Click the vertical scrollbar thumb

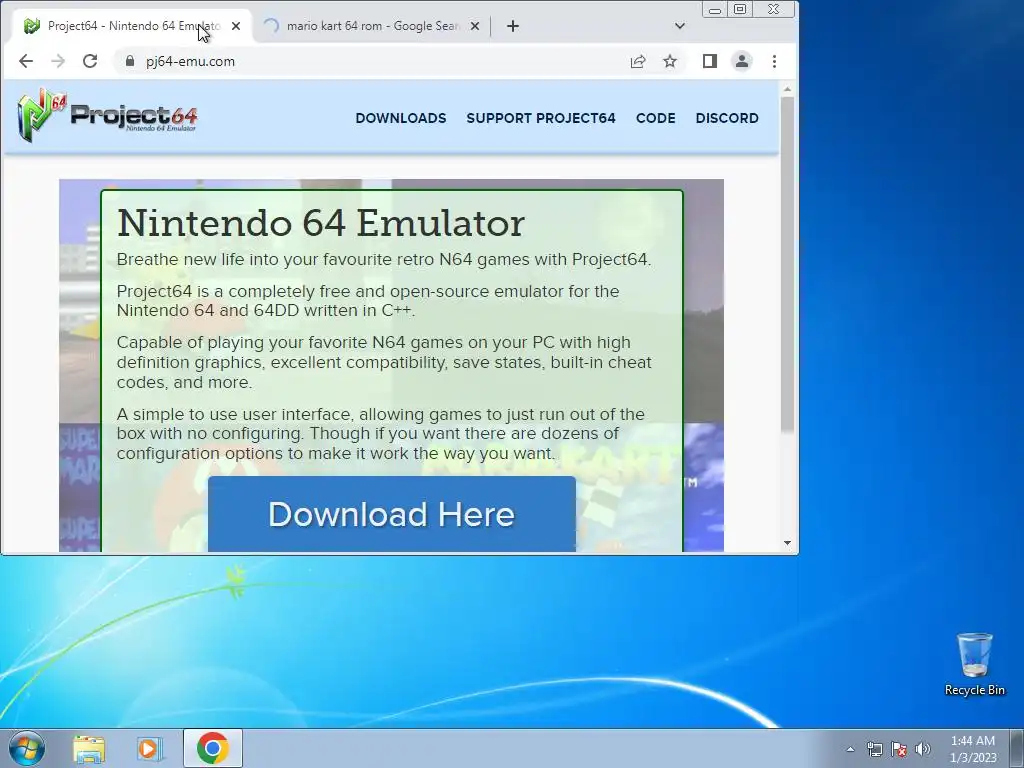[x=787, y=264]
